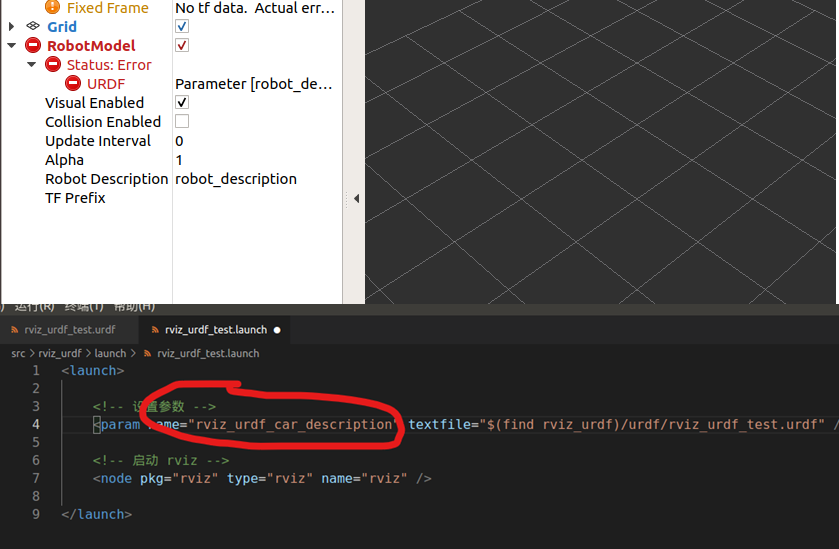Click line number 4 in the editor

36,424
